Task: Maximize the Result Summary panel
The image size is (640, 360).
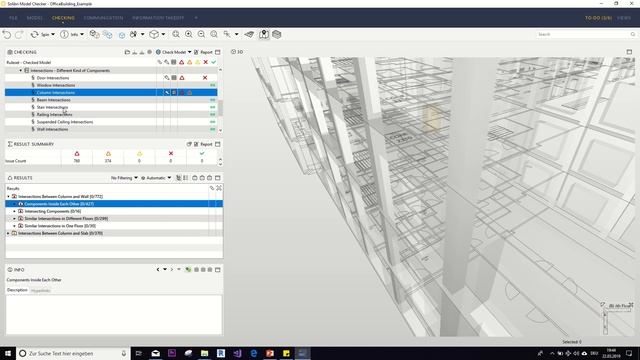Action: click(x=218, y=144)
